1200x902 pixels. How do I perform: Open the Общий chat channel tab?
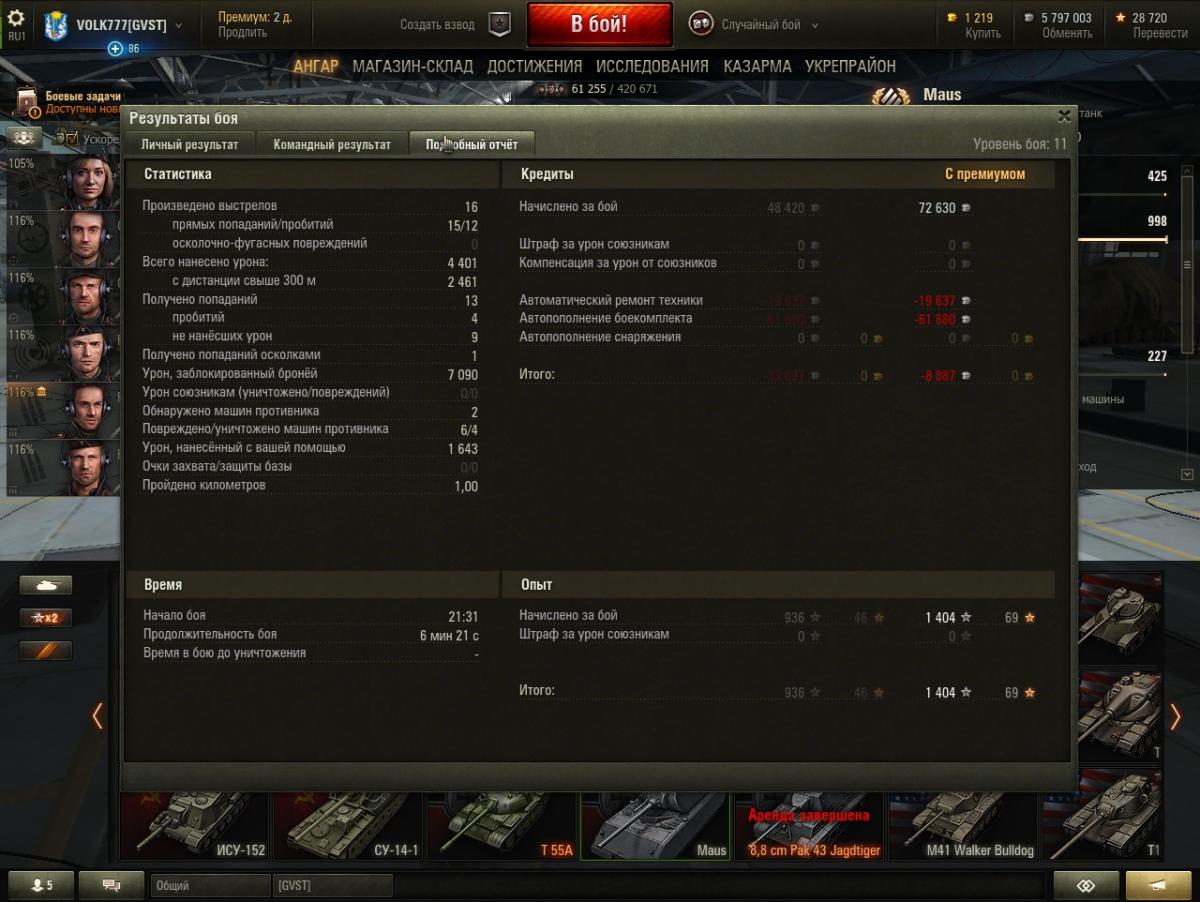coord(210,886)
